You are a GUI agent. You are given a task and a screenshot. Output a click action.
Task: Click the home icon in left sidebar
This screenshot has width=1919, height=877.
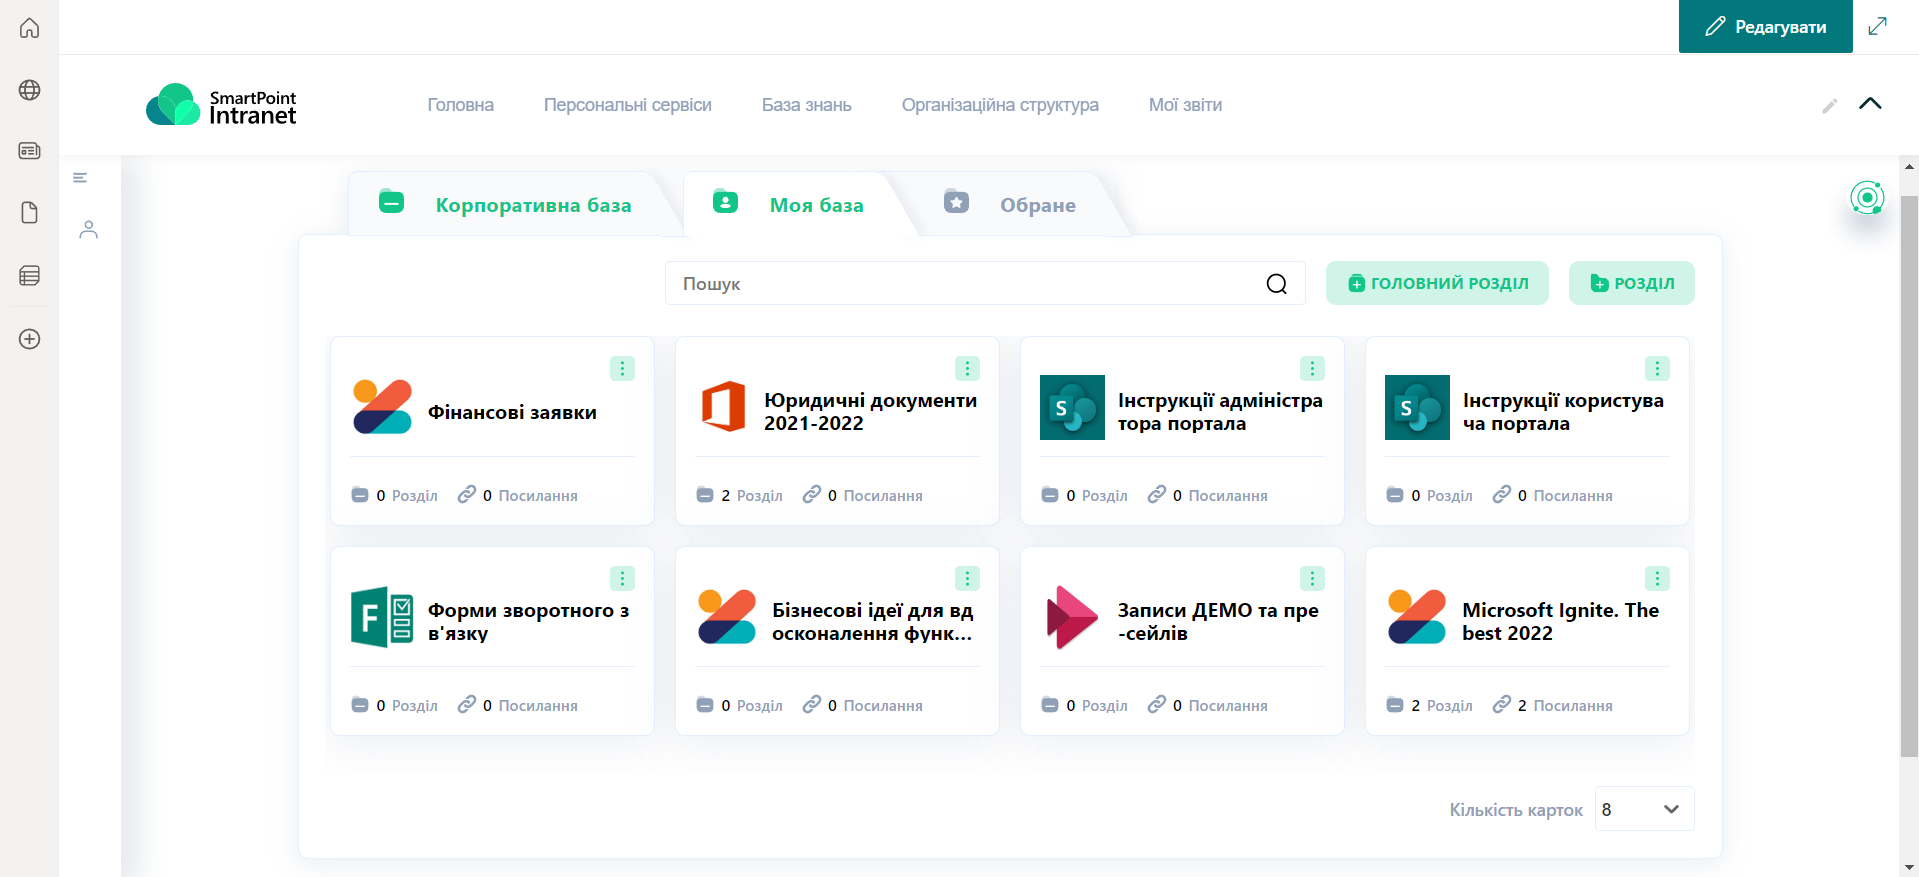(30, 28)
